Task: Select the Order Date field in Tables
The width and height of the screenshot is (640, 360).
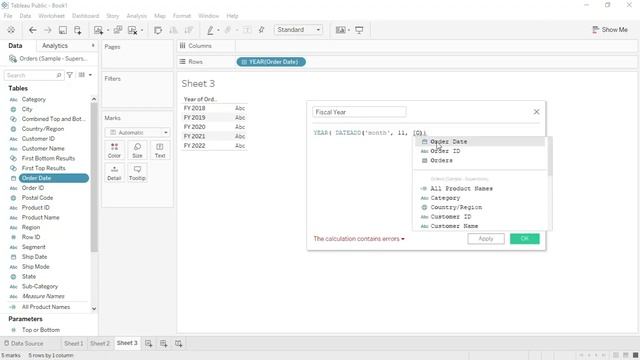Action: 53,178
